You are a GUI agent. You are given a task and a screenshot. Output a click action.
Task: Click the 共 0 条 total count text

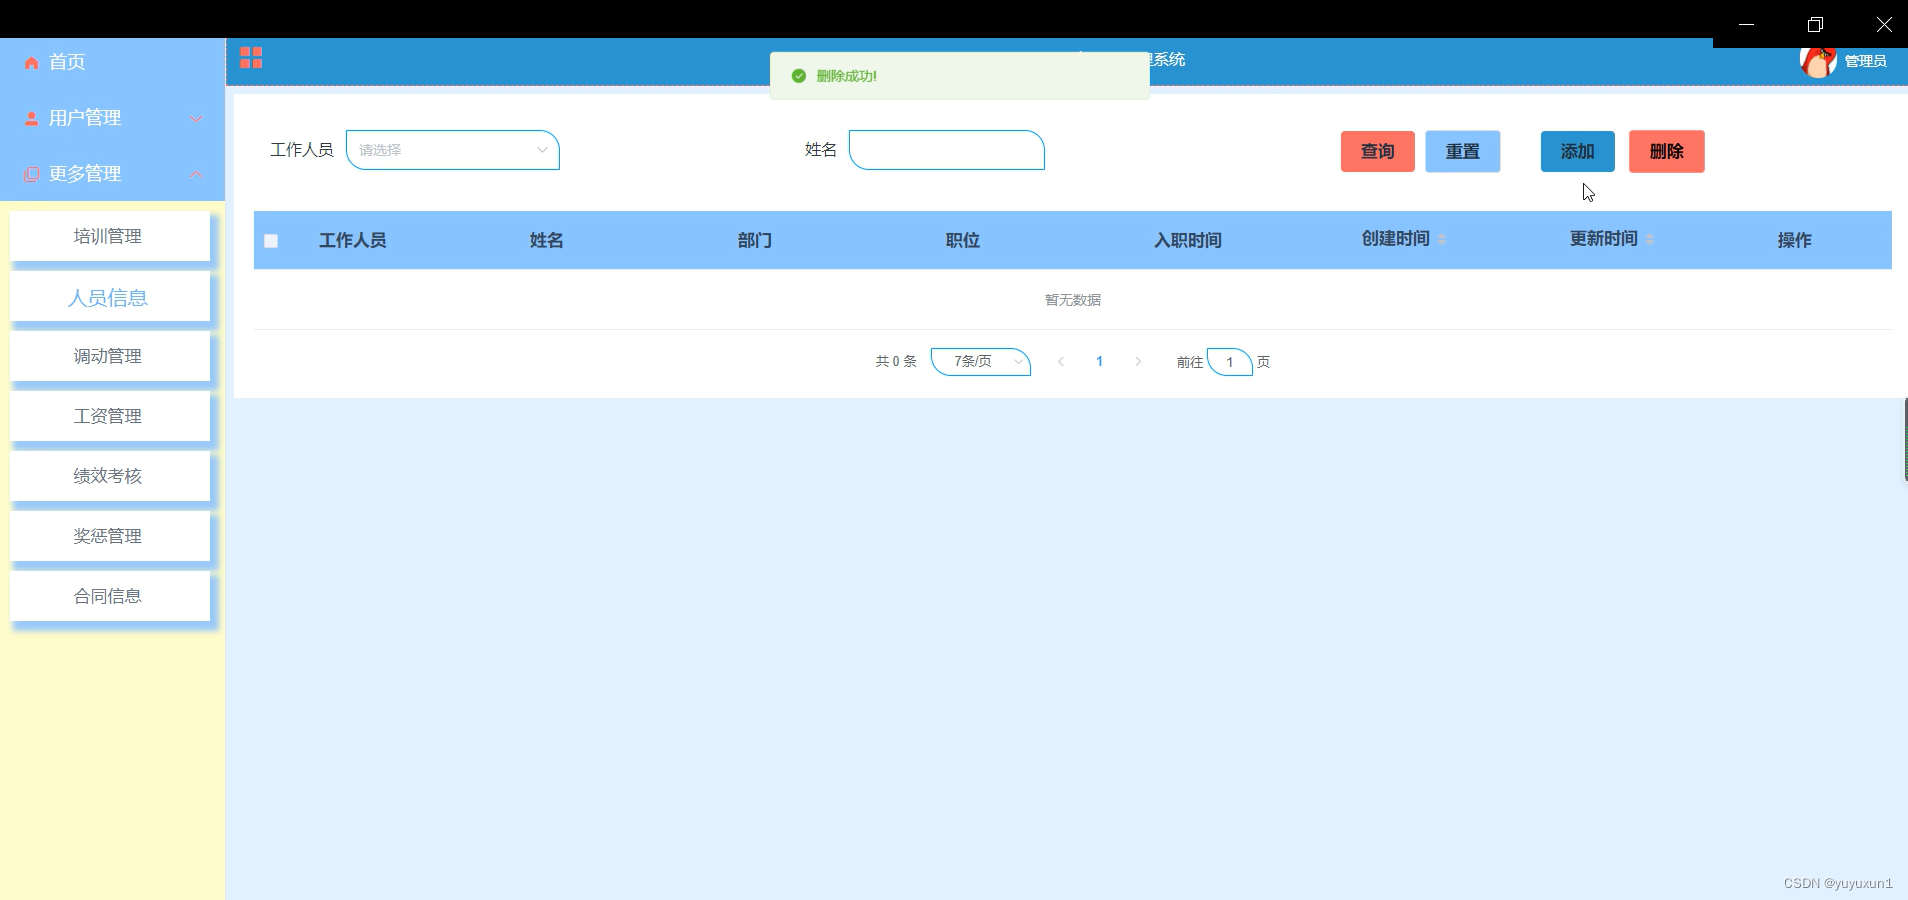tap(896, 362)
